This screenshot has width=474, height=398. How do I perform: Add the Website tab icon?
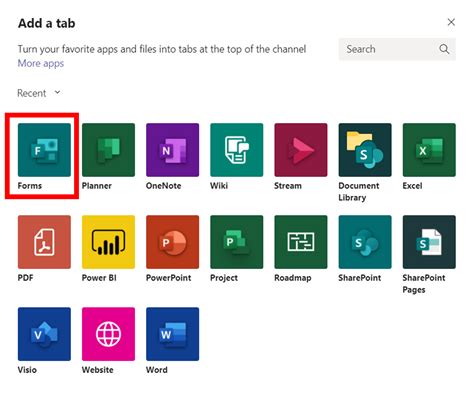[108, 334]
